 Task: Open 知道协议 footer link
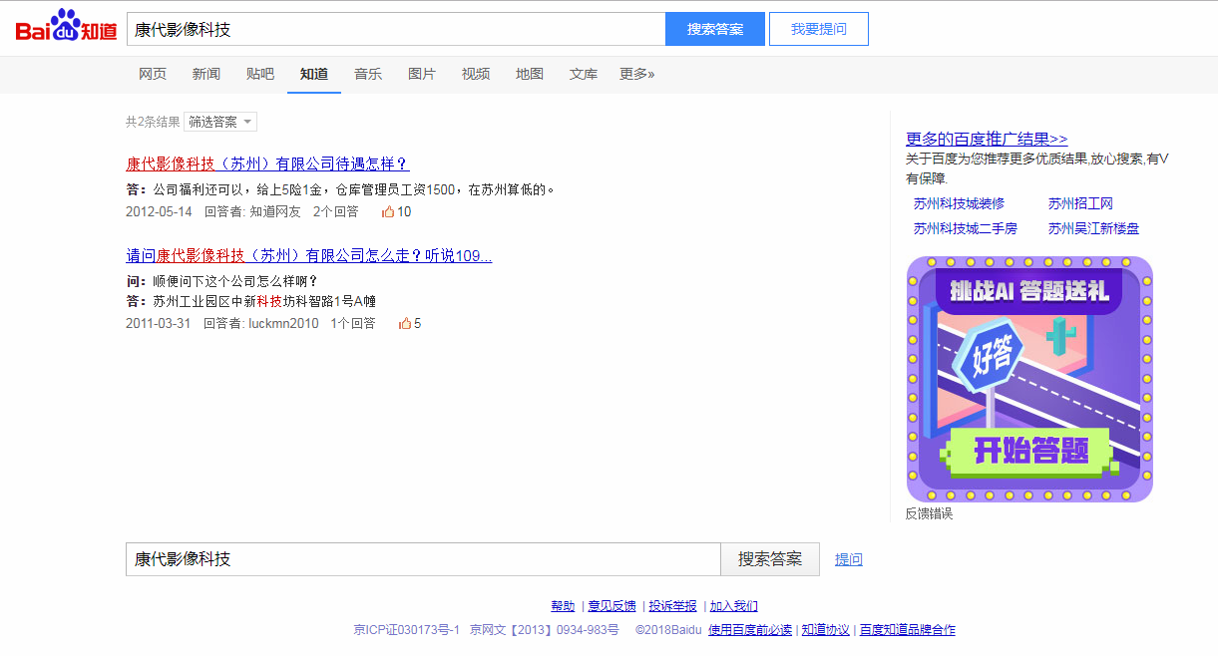(x=826, y=630)
